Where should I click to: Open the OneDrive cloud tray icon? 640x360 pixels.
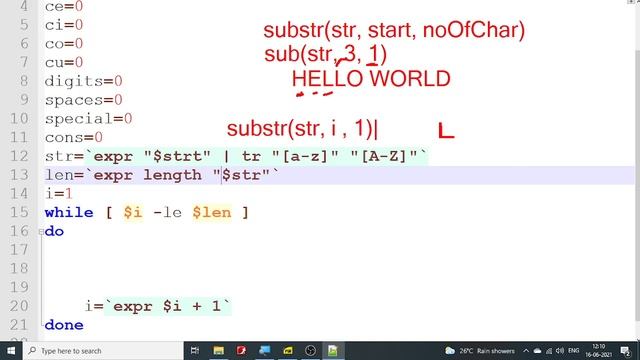537,351
